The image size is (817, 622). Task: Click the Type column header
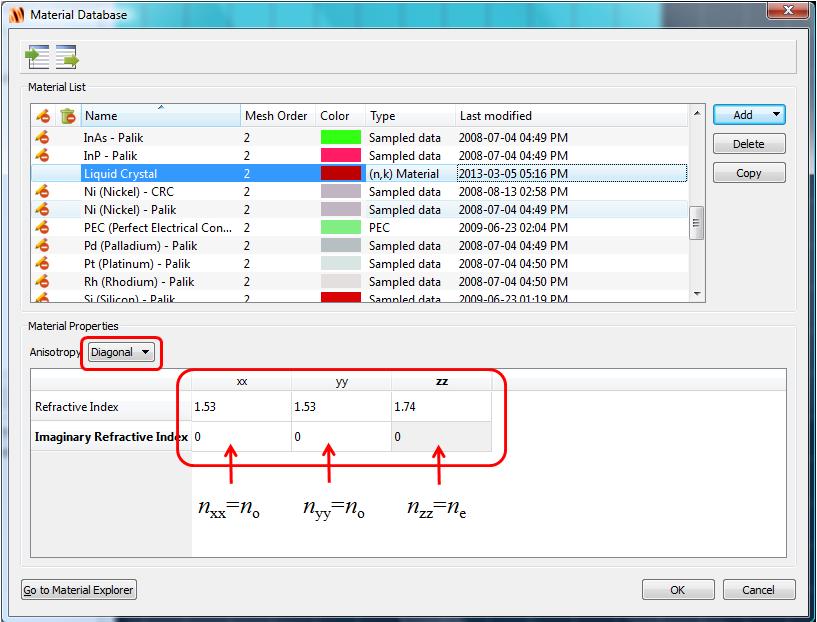[410, 116]
